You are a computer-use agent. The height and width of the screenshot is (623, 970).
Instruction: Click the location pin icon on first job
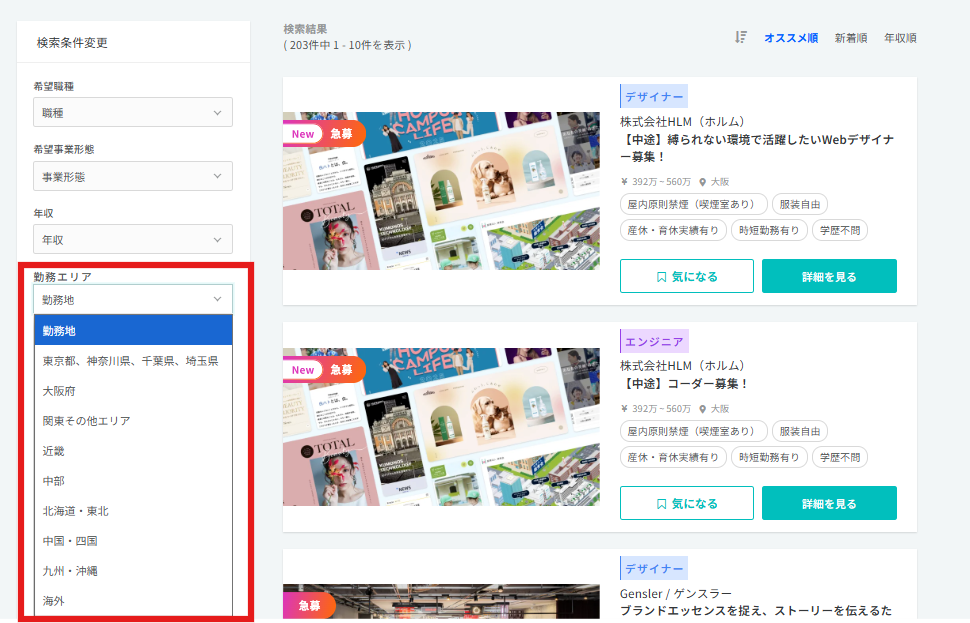point(703,182)
